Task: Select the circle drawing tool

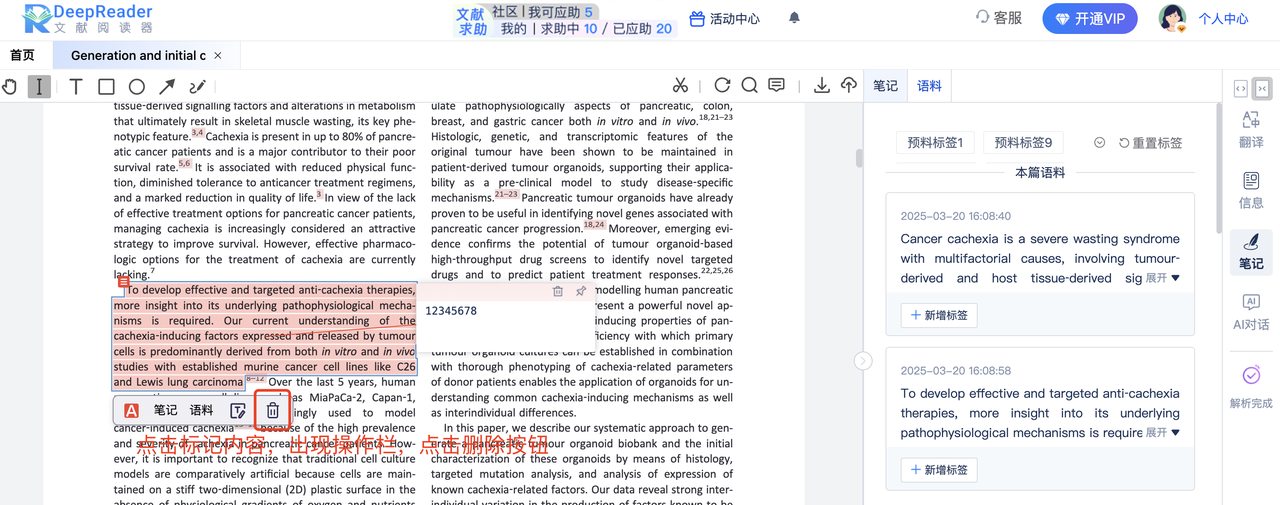Action: pyautogui.click(x=137, y=87)
